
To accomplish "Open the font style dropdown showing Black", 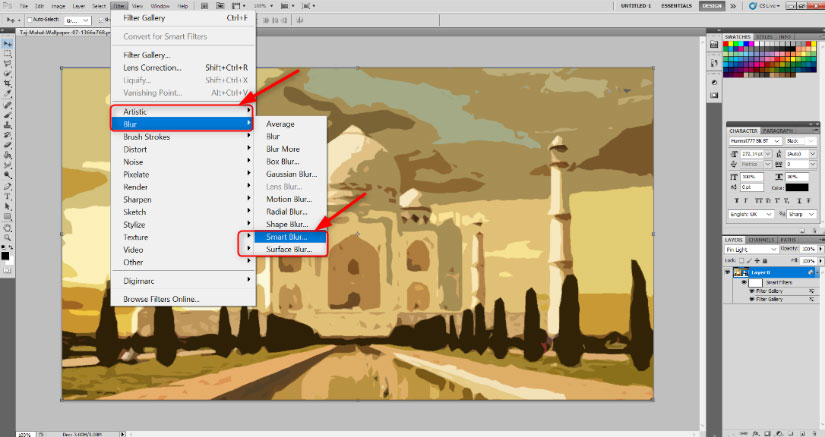I will [800, 141].
